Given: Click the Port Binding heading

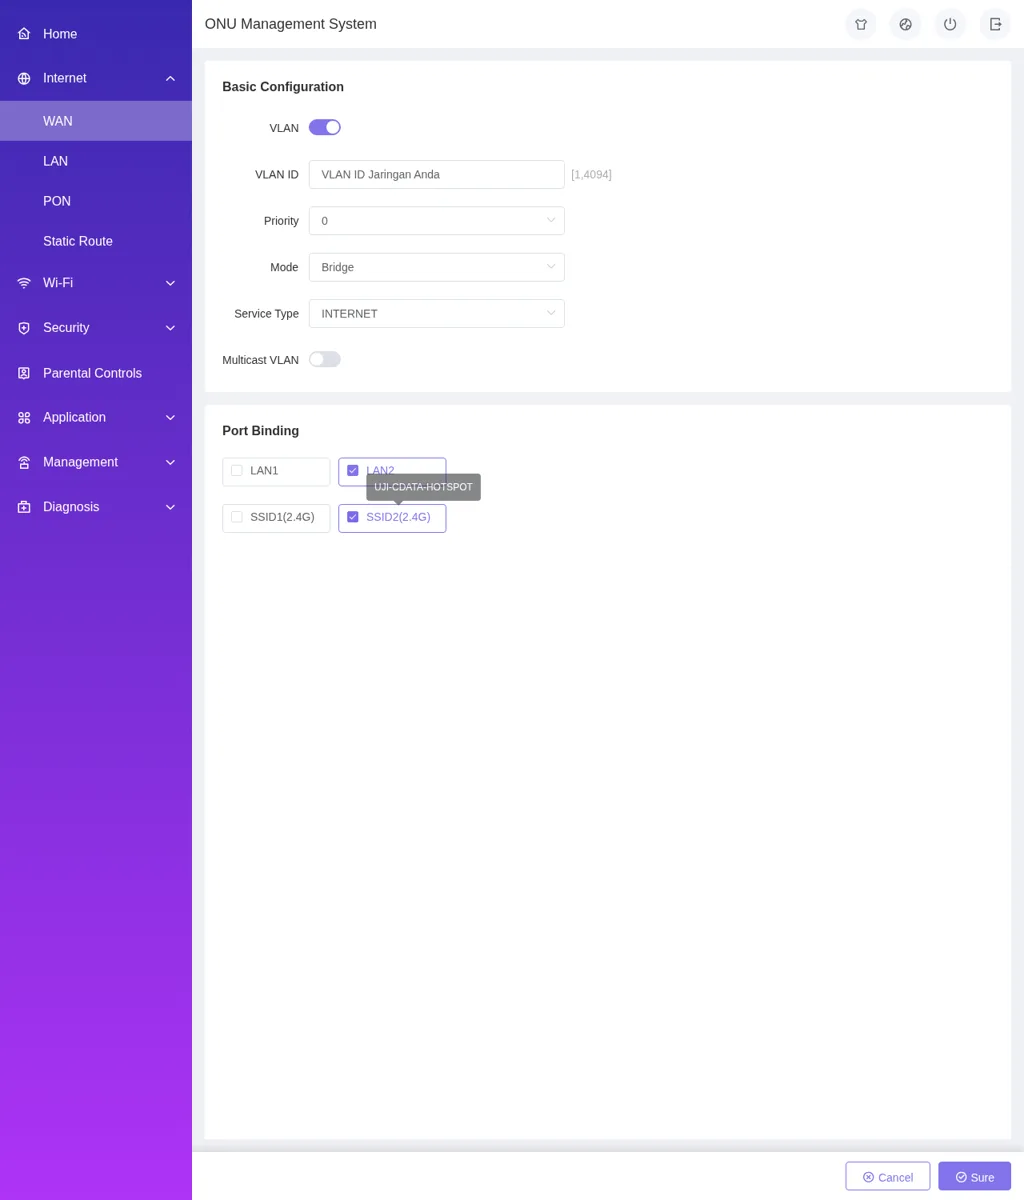Looking at the screenshot, I should click(x=261, y=431).
